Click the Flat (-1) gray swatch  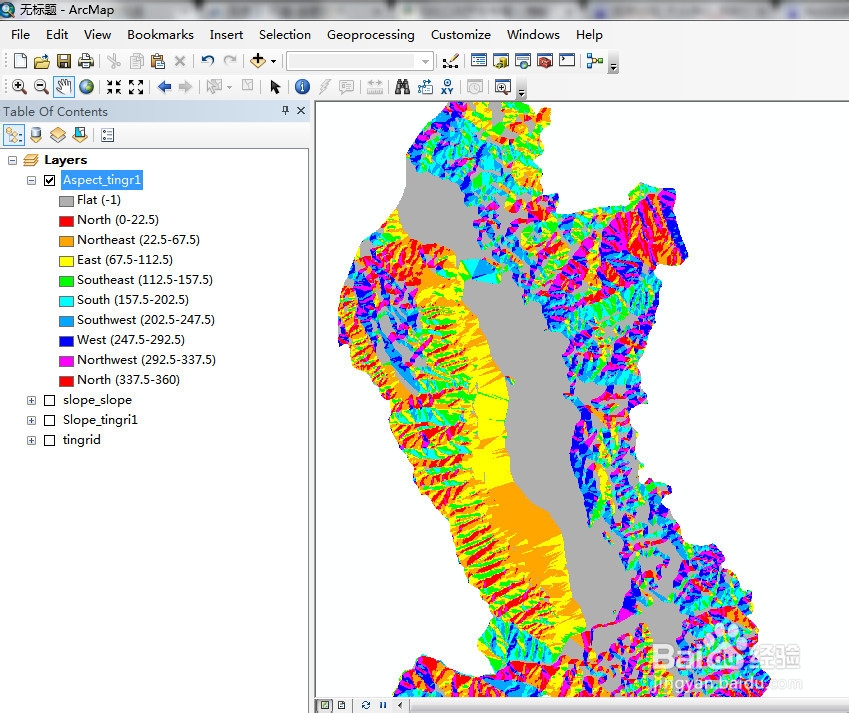[66, 201]
